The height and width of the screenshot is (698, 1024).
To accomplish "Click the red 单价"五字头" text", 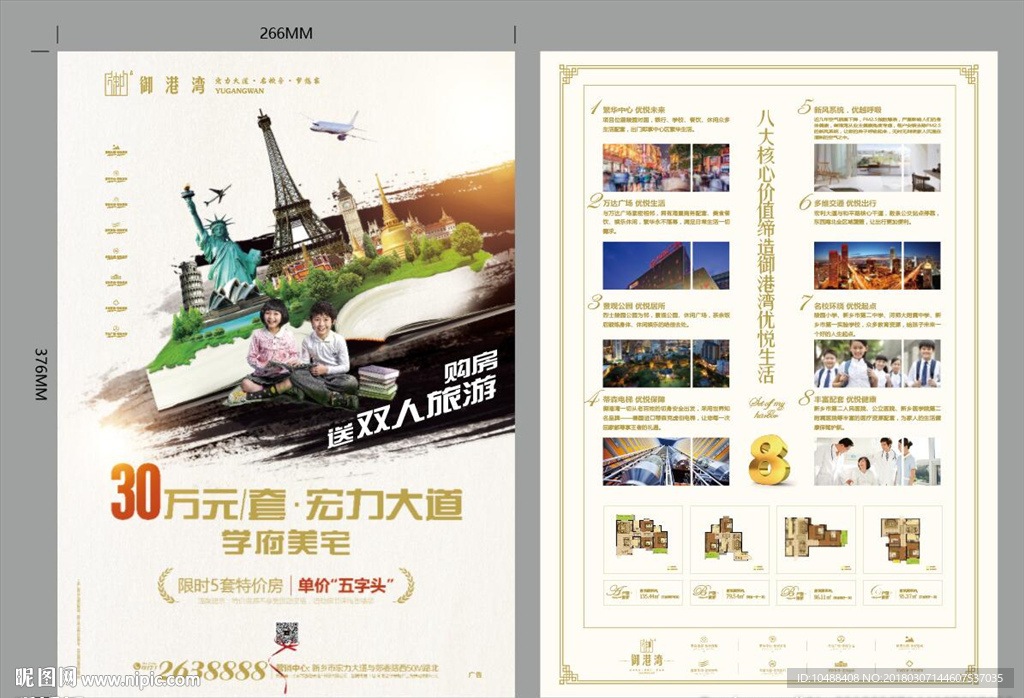I will click(x=345, y=585).
